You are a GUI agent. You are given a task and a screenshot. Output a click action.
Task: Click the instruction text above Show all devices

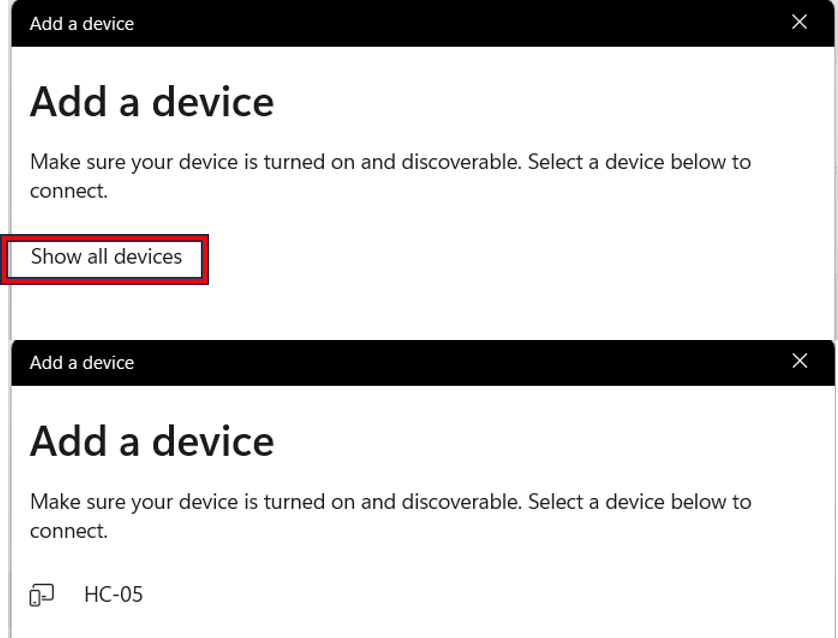tap(390, 162)
